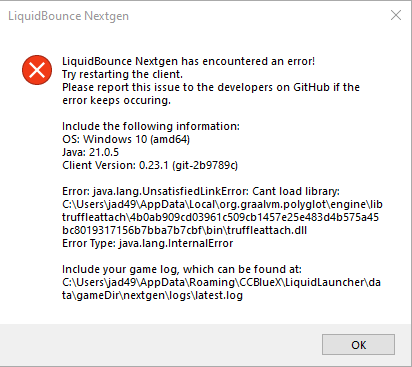Click the logs\latest.log path line
This screenshot has width=412, height=367.
[152, 295]
